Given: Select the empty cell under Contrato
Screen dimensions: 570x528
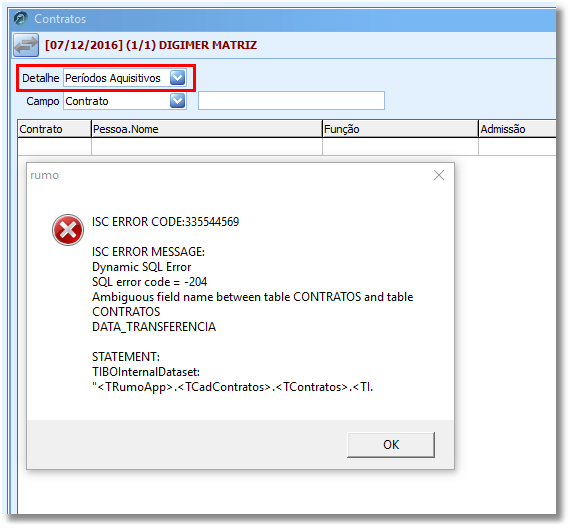Looking at the screenshot, I should tap(54, 147).
